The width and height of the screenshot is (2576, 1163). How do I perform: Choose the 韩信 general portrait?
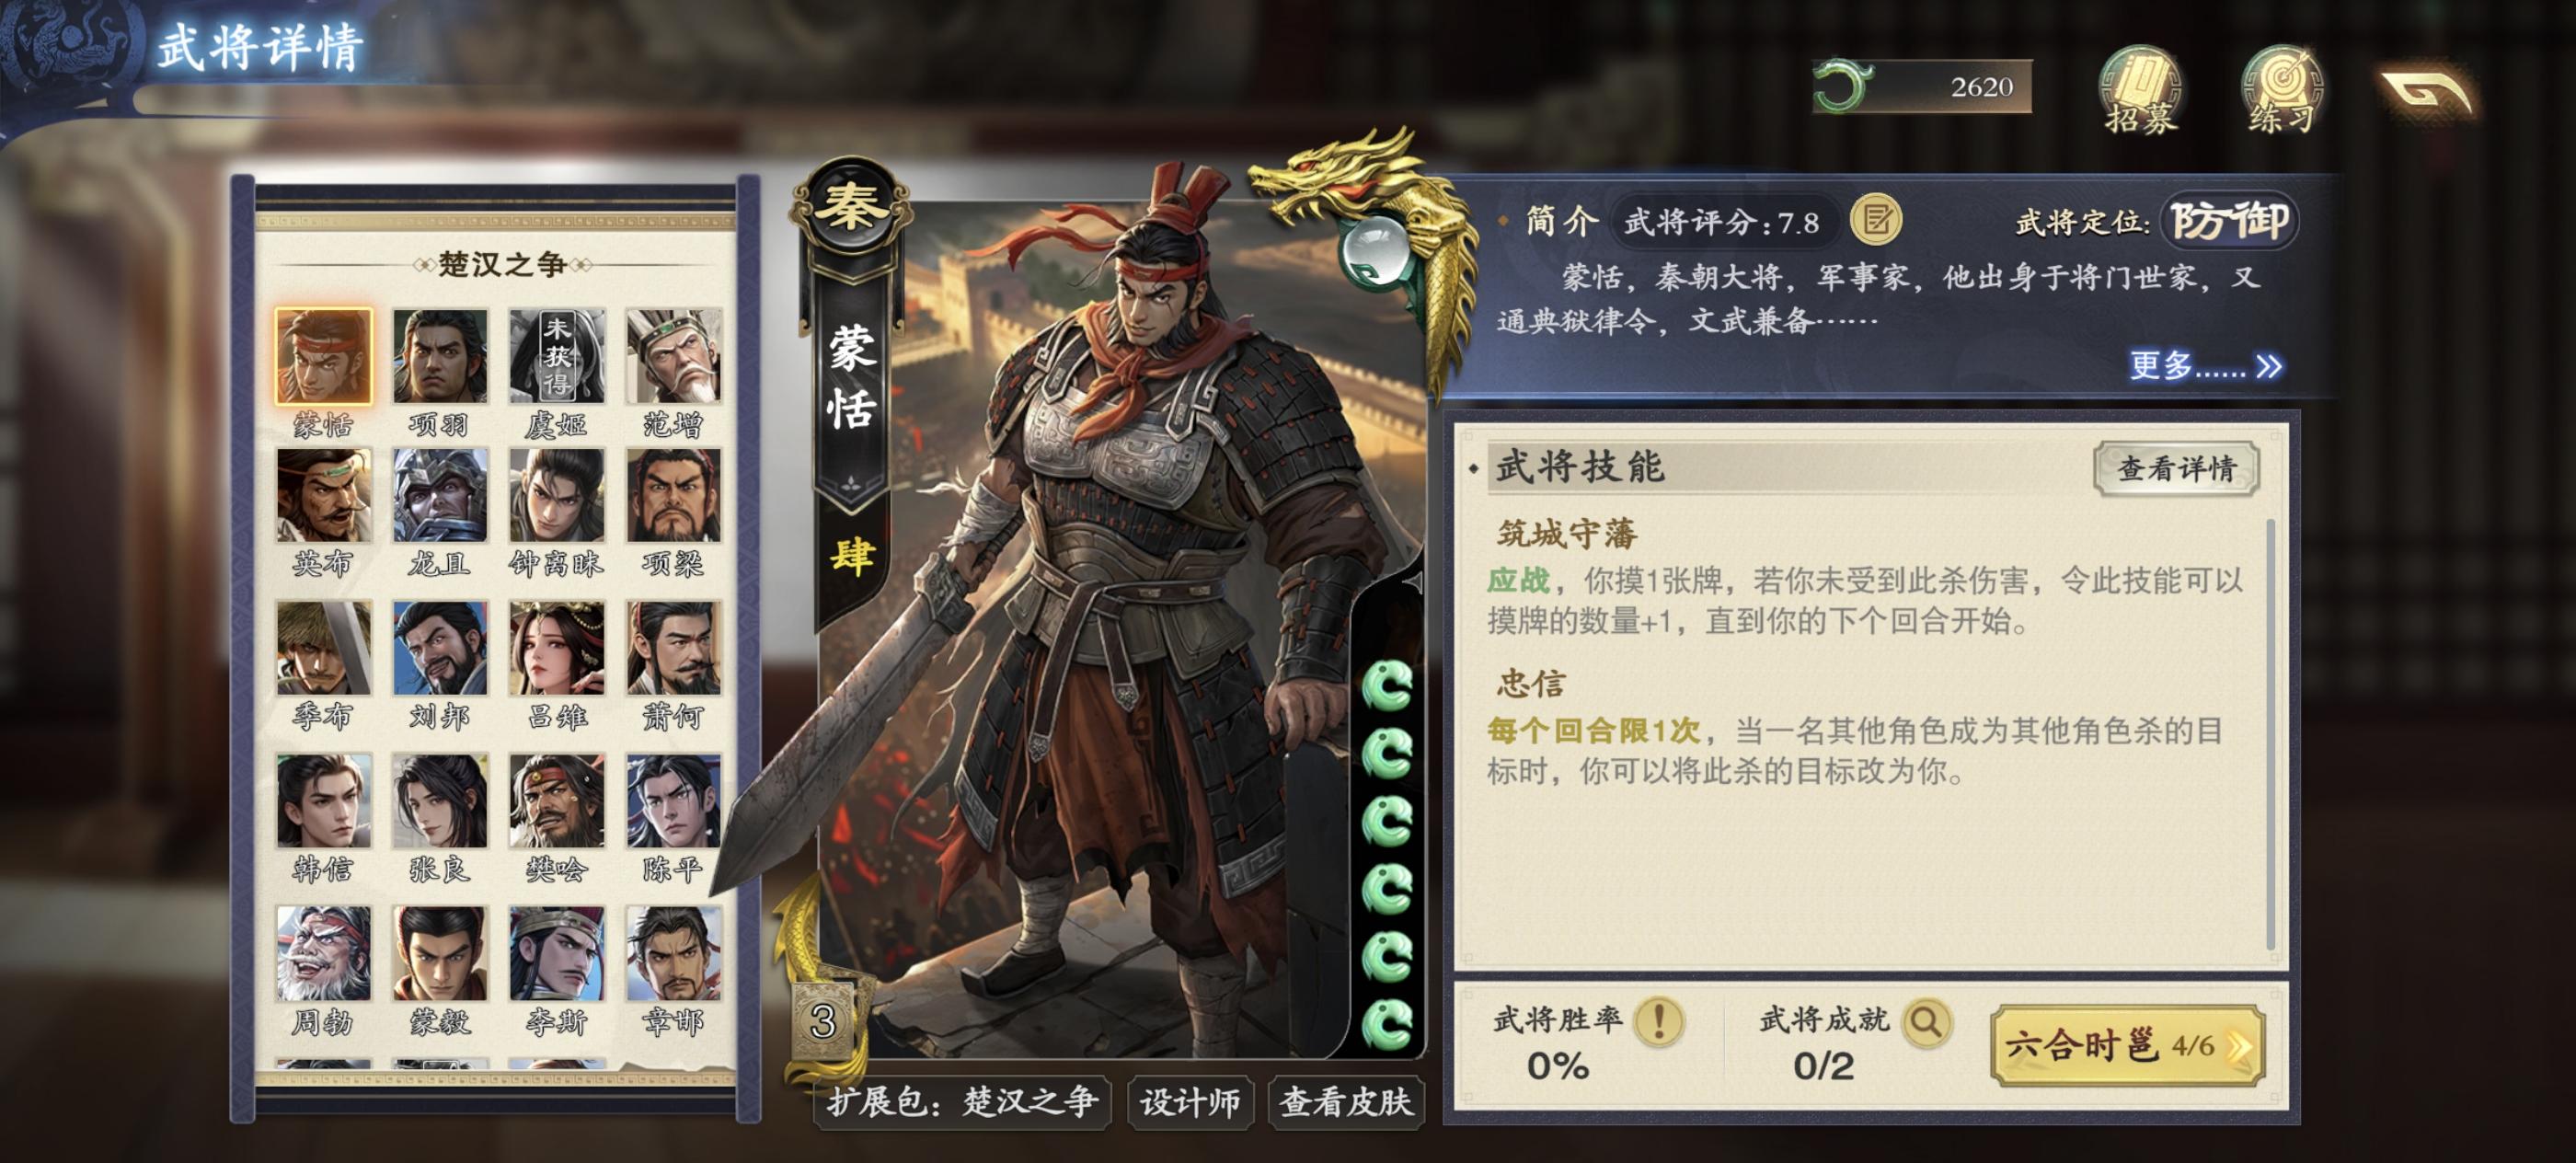323,818
